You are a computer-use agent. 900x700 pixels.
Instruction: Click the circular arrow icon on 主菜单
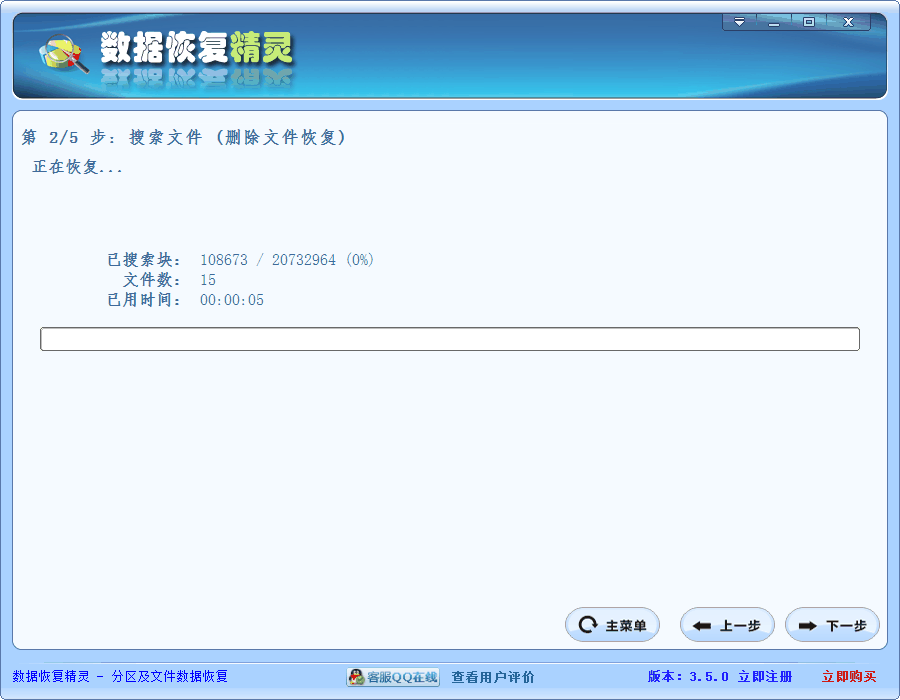(588, 626)
